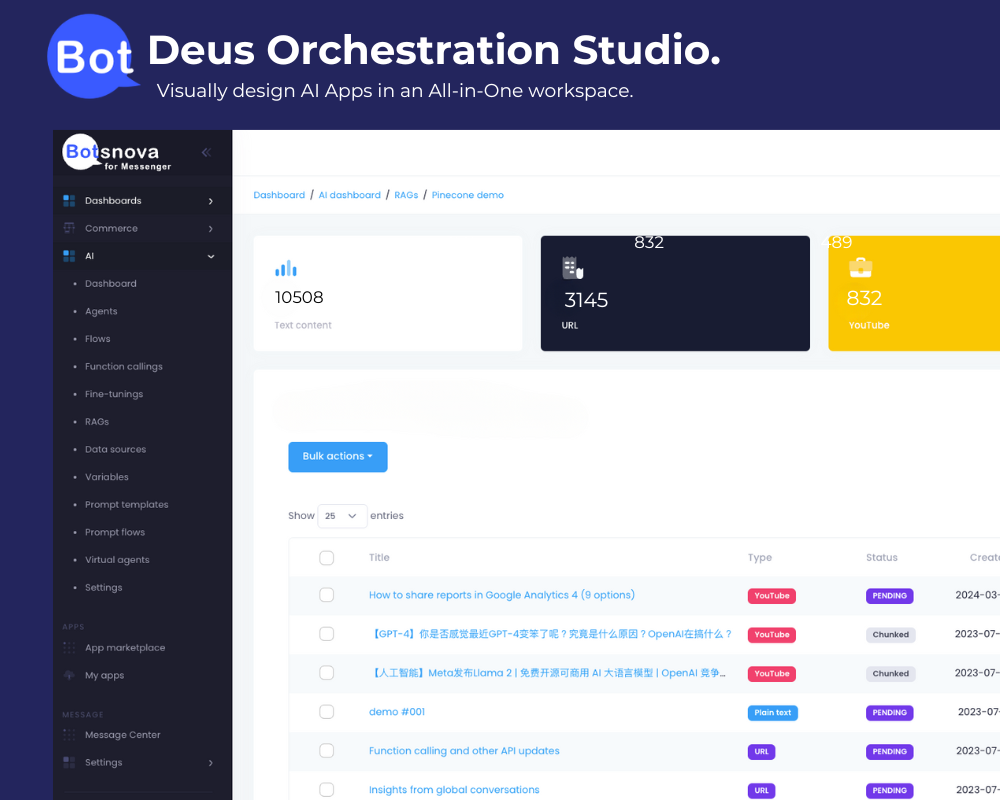Open RAGs in the AI sidebar menu

point(97,422)
